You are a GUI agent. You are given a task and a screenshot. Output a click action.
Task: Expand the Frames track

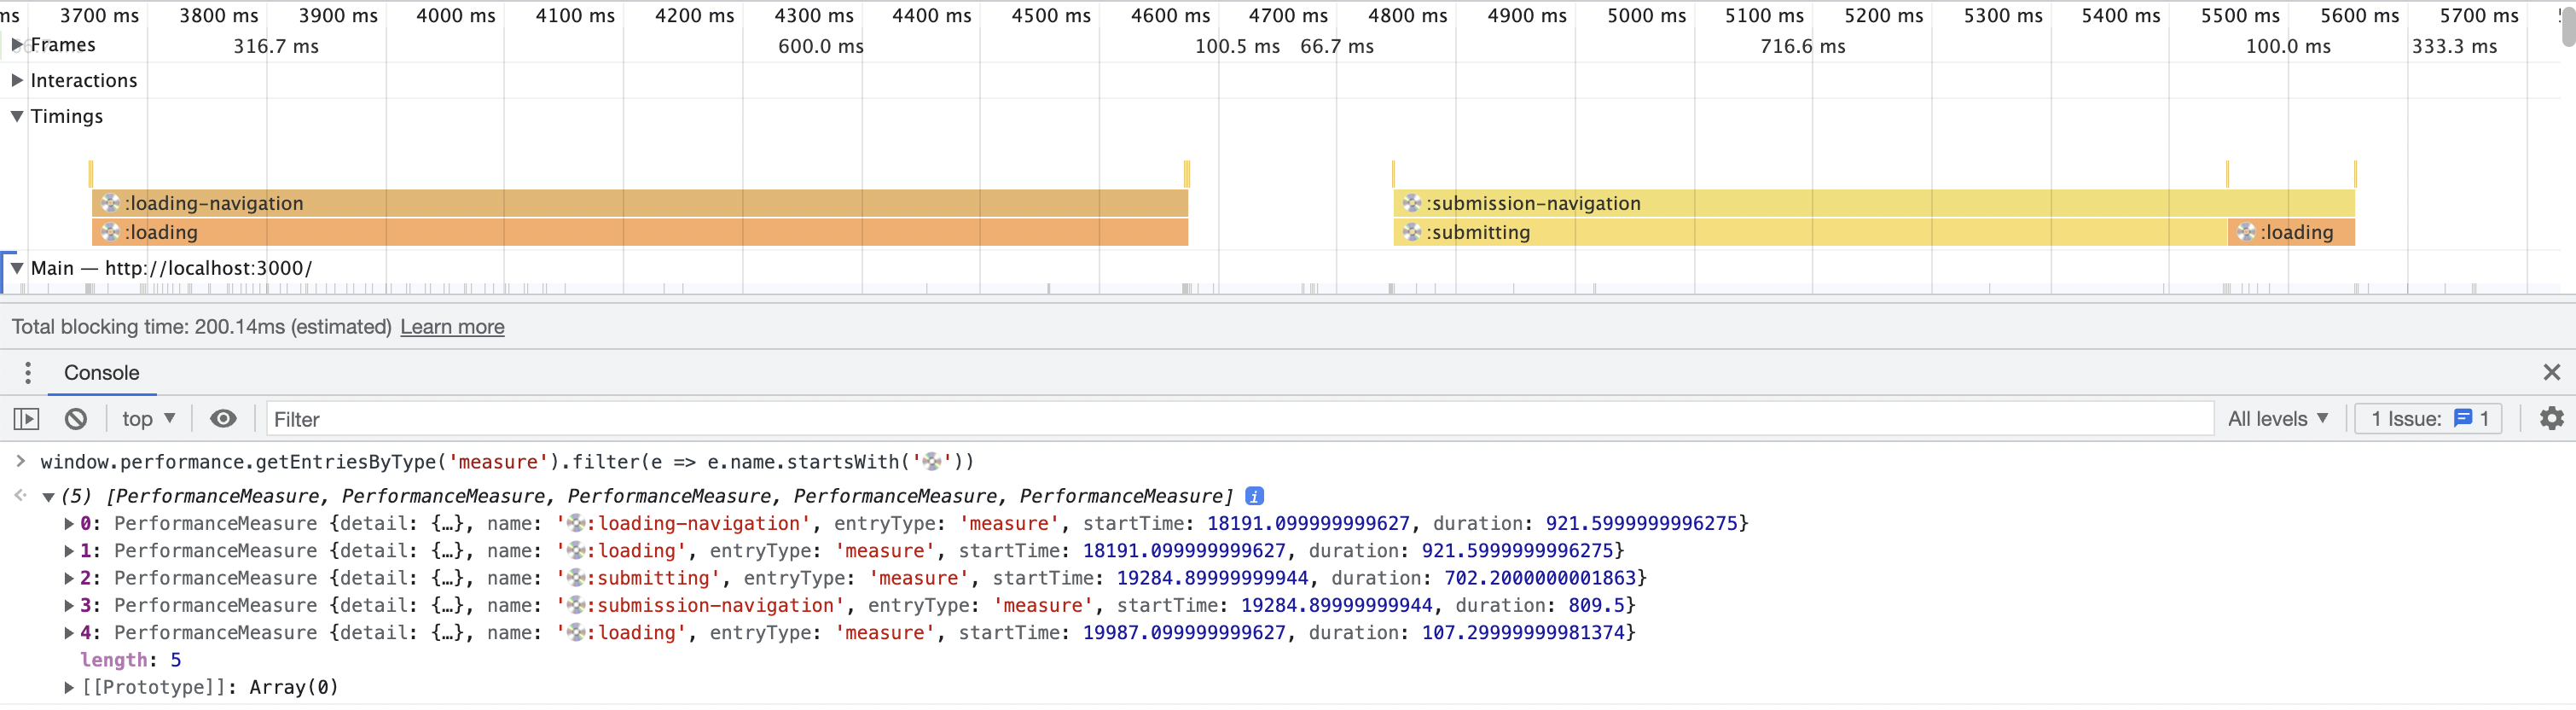(17, 45)
